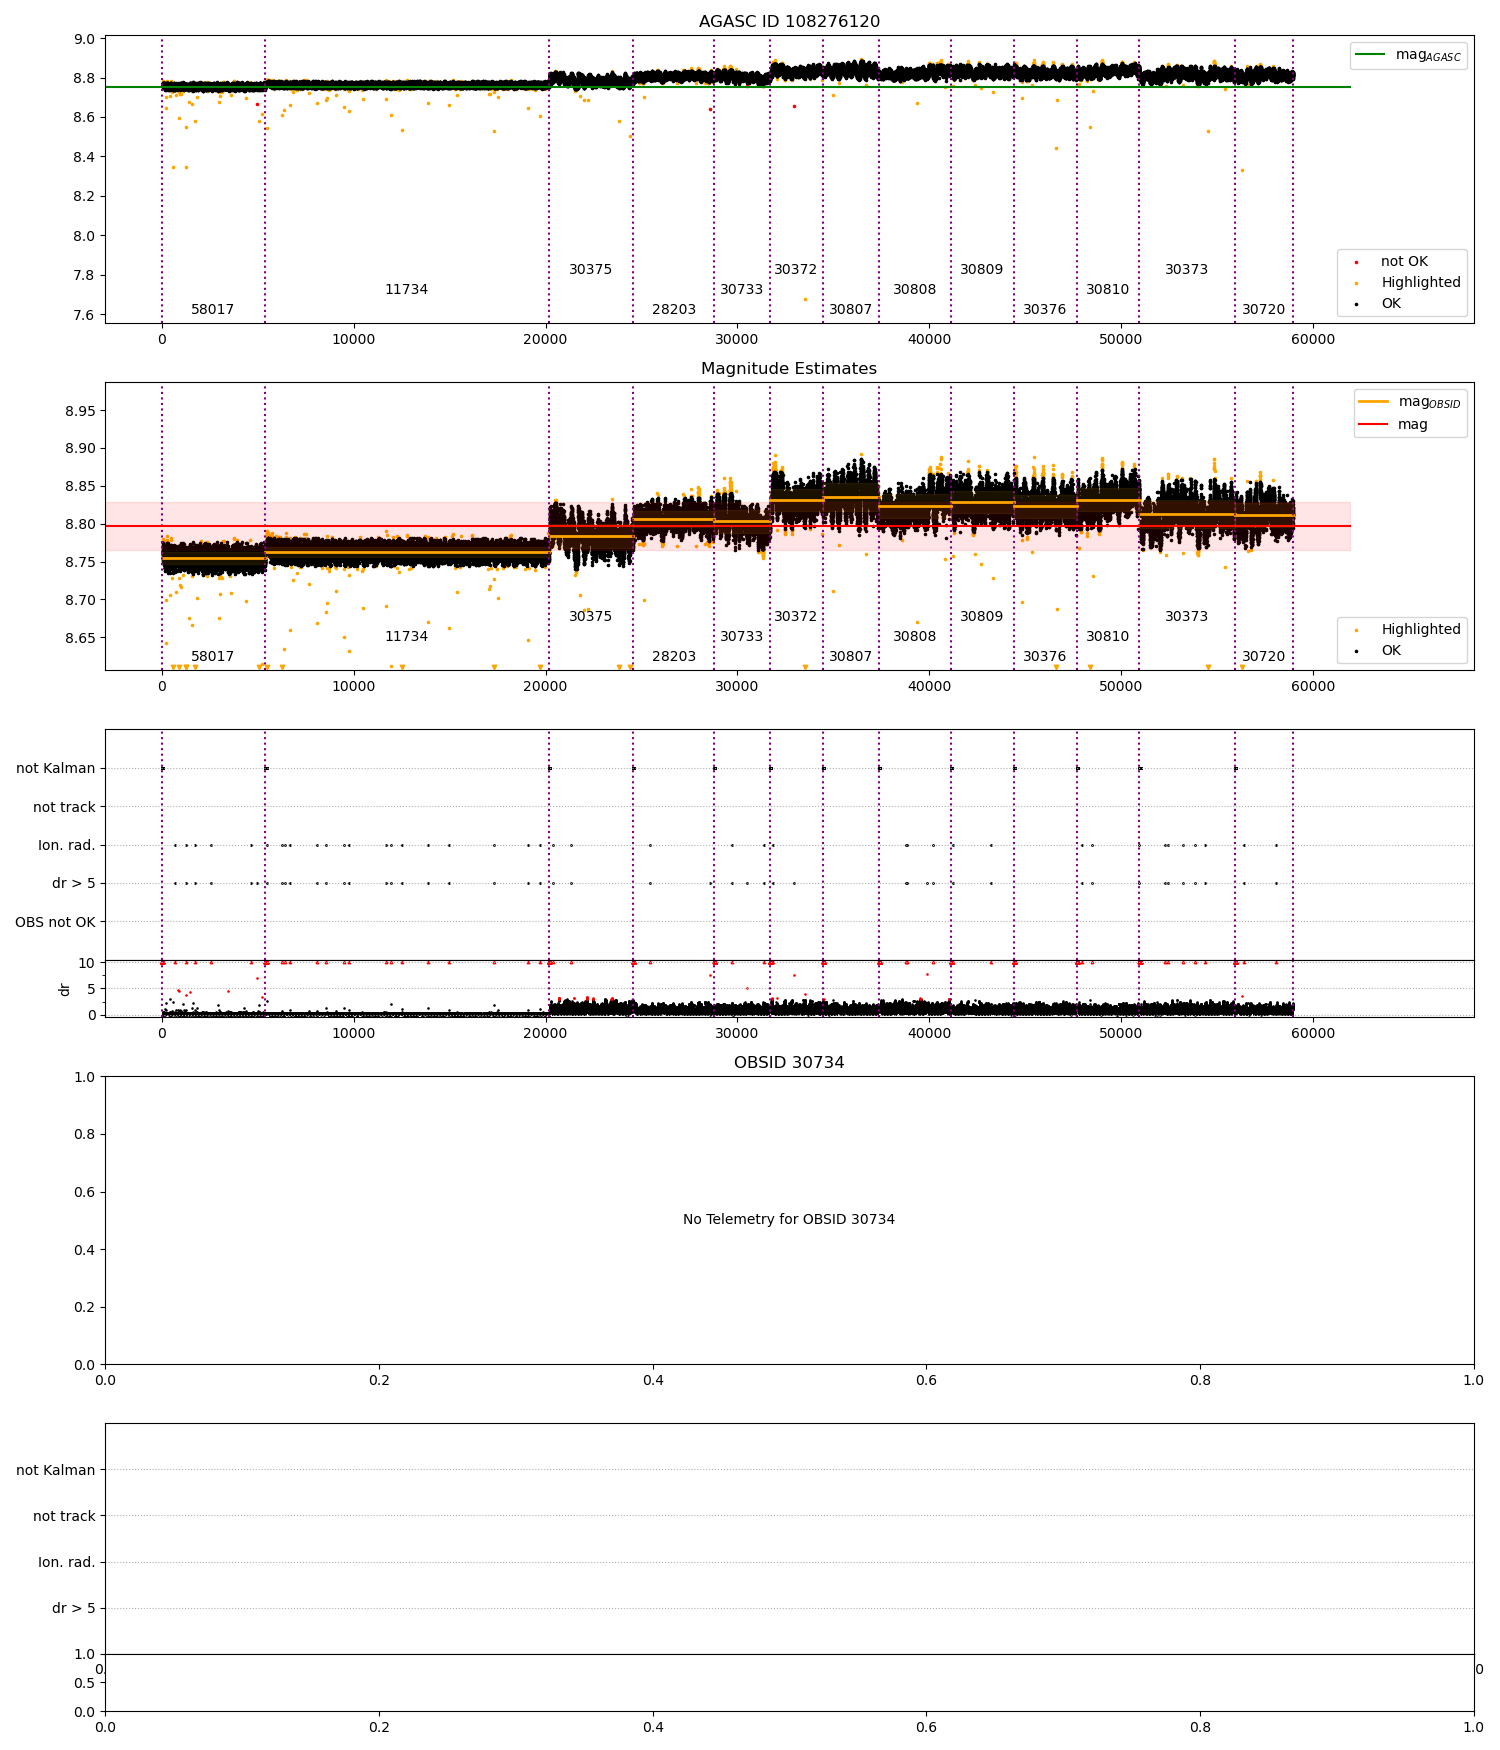
Task: Click label 30733 in Magnitude Estimates plot
Action: click(741, 637)
